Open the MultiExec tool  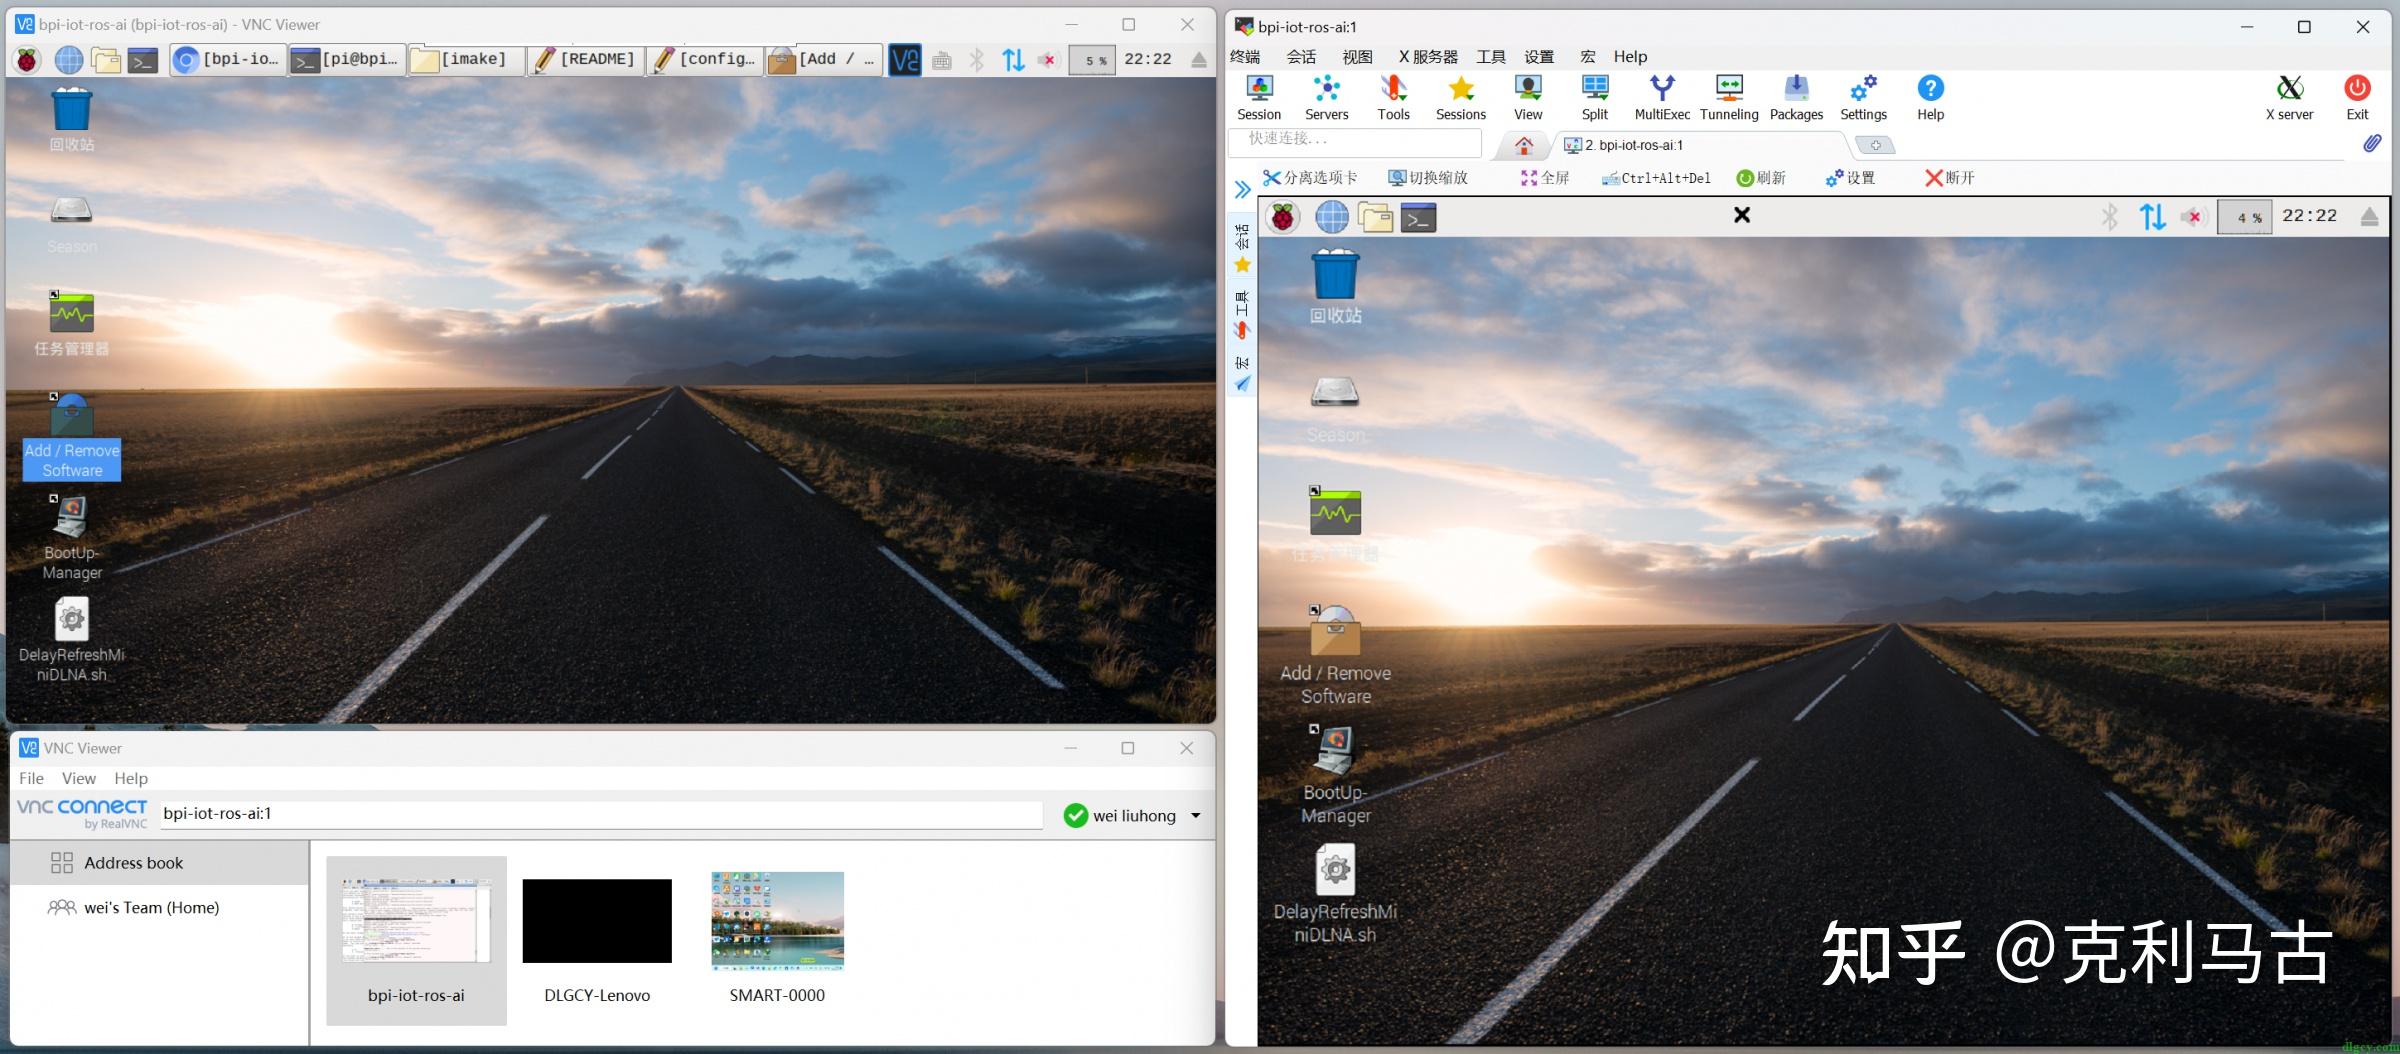point(1662,98)
